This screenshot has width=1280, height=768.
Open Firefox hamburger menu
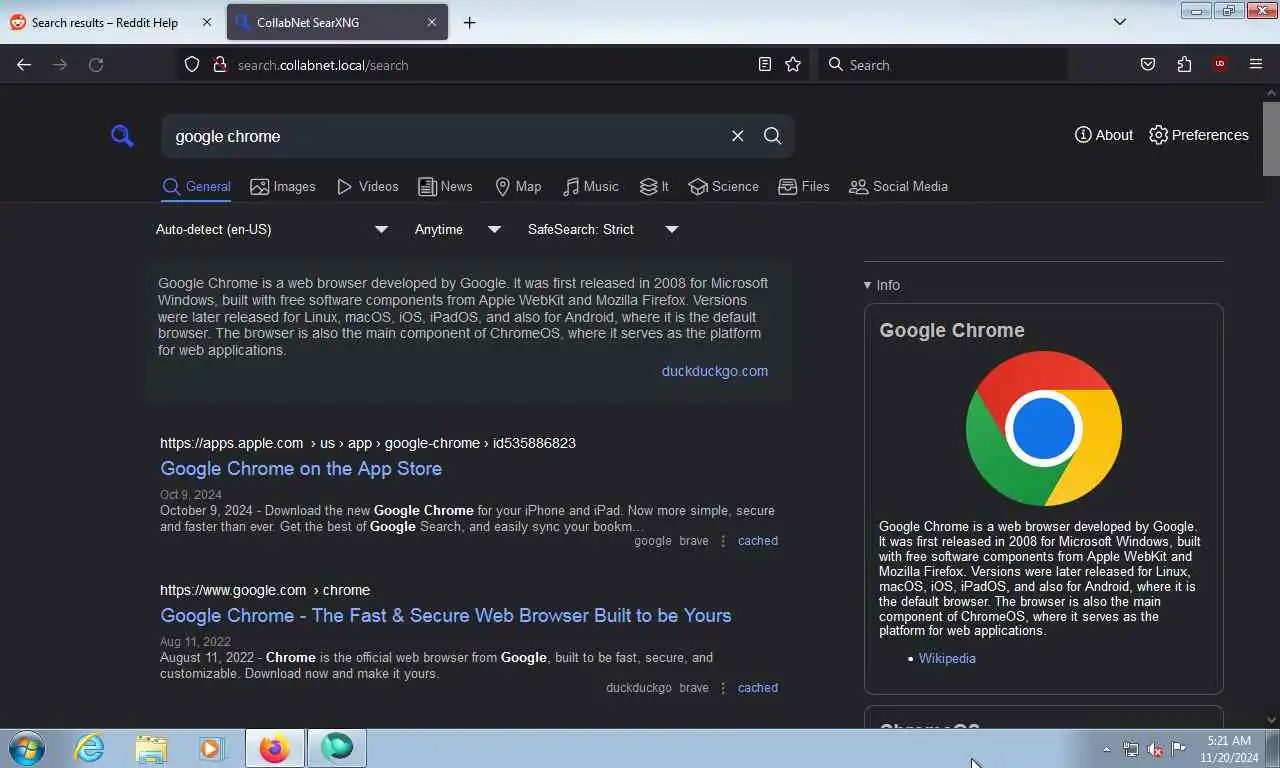click(1256, 65)
